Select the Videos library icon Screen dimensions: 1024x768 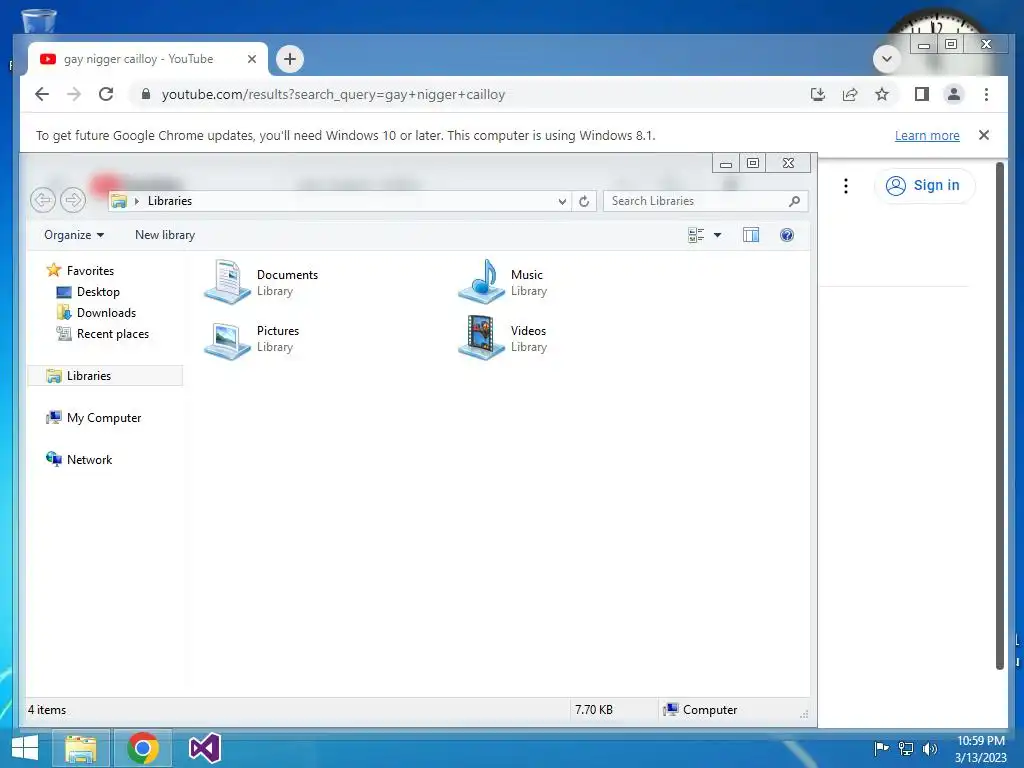pos(481,338)
